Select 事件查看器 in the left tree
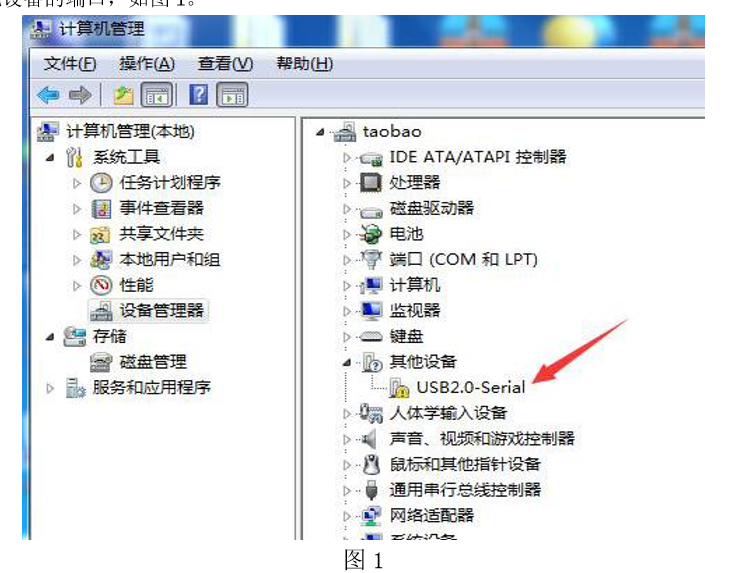 [x=161, y=208]
